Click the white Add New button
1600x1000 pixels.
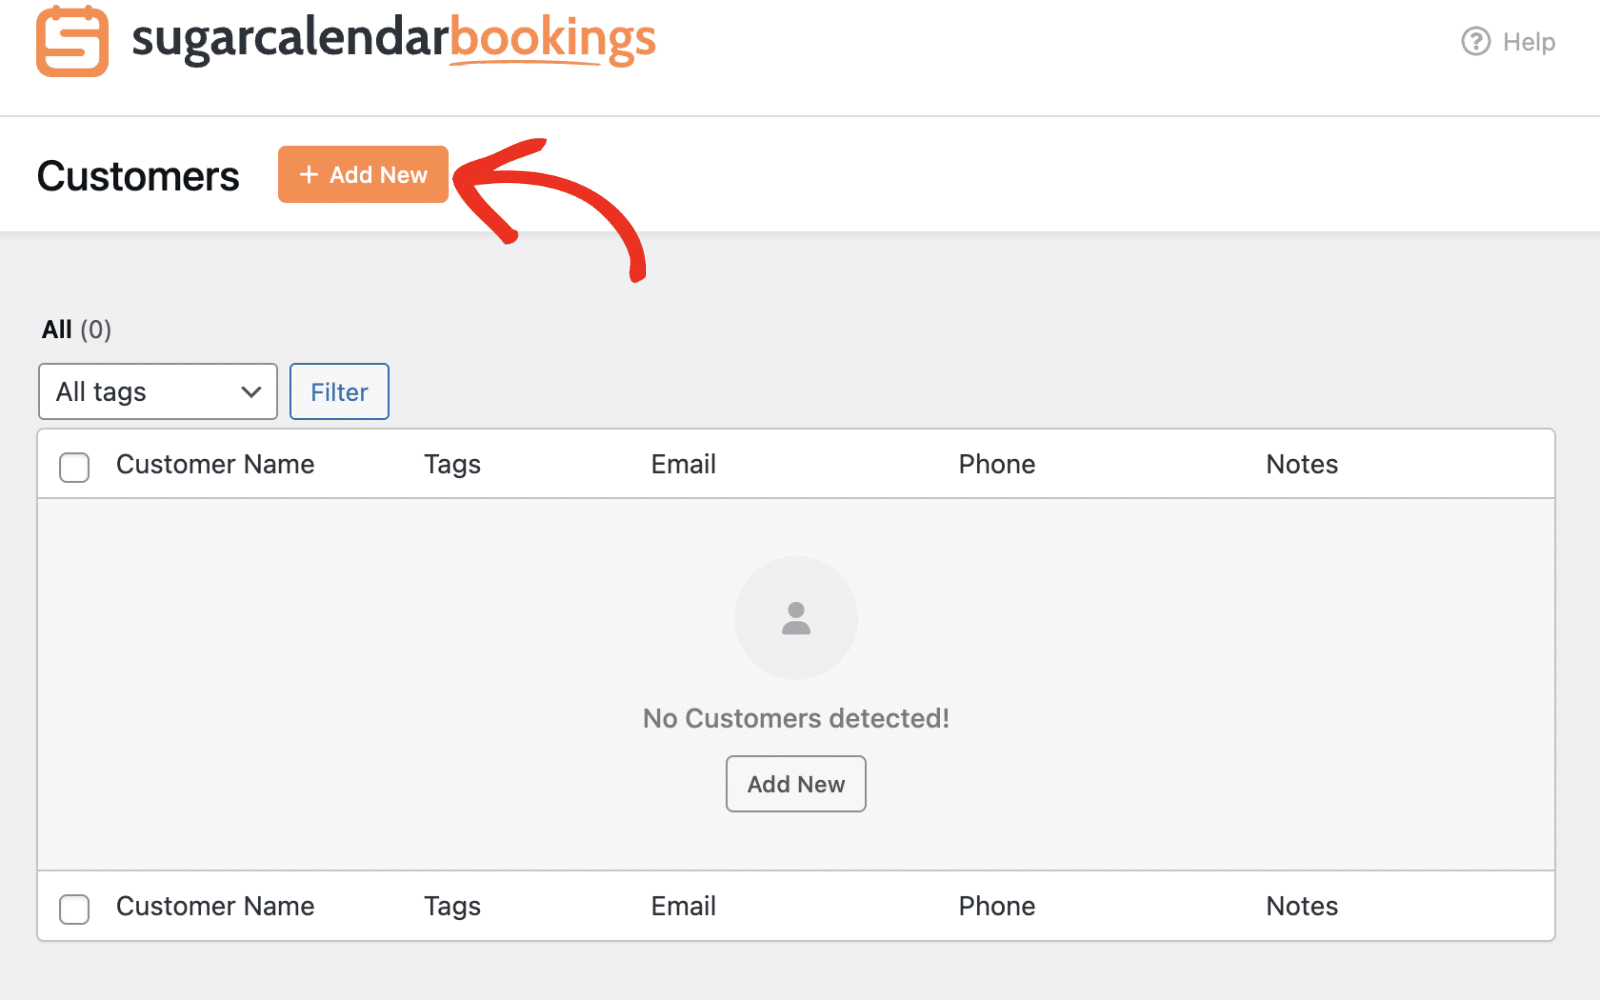click(796, 784)
